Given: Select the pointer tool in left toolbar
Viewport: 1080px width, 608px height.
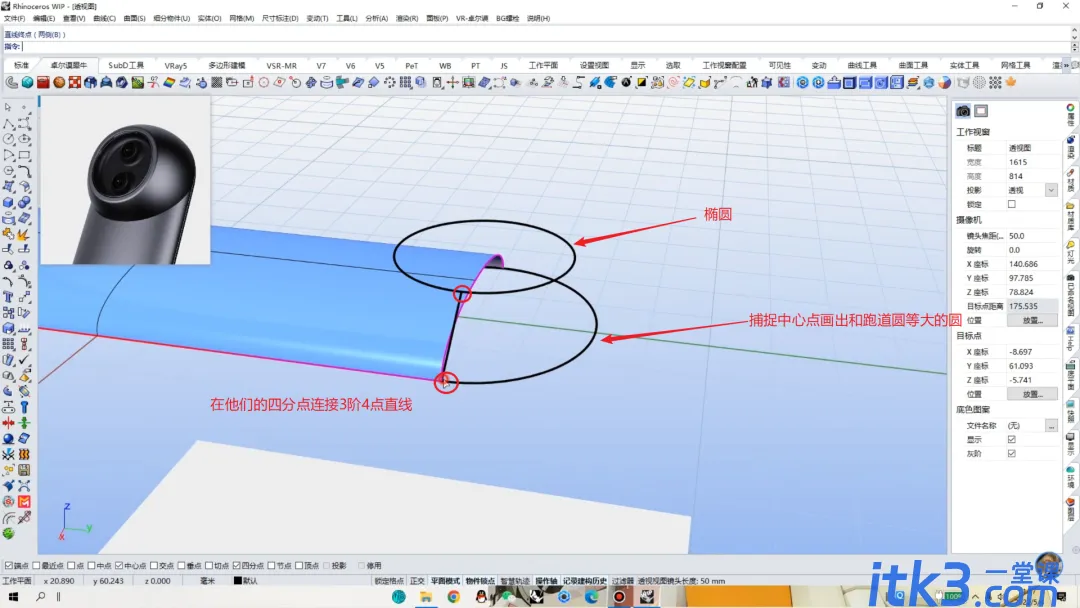Looking at the screenshot, I should (x=8, y=107).
